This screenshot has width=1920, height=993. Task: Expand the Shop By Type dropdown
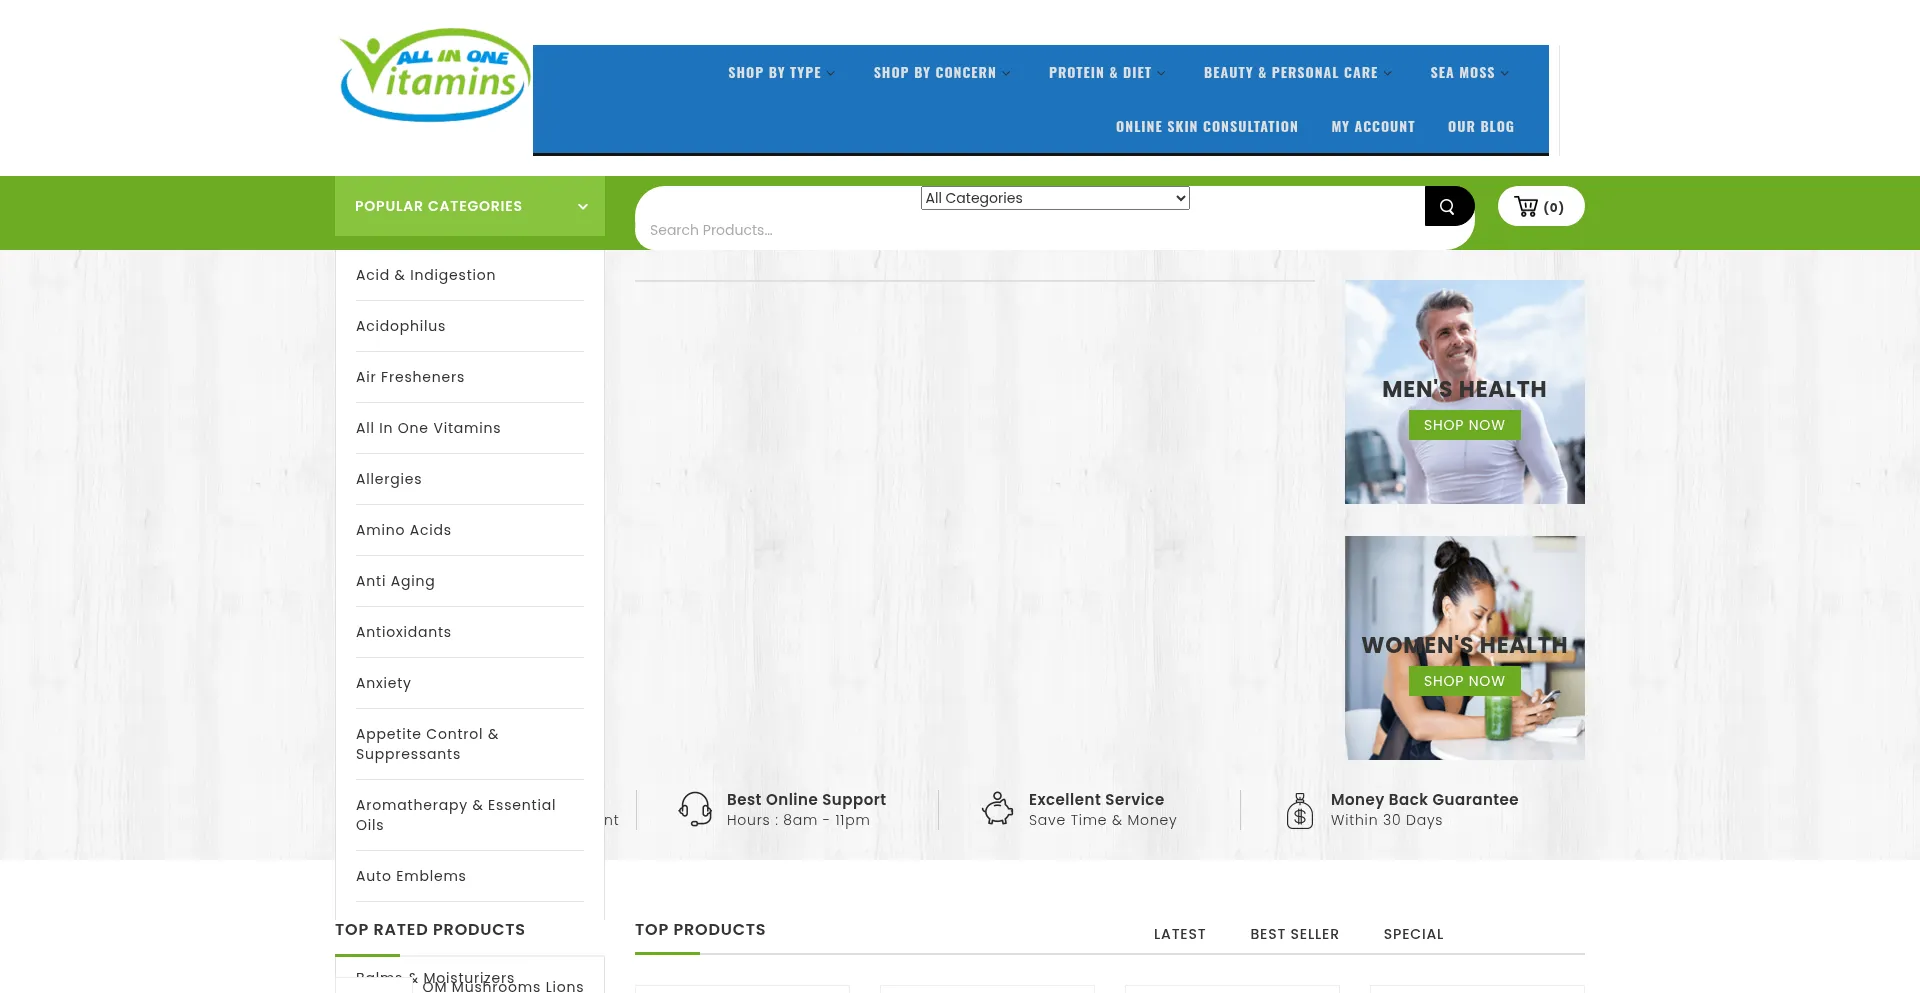tap(780, 71)
